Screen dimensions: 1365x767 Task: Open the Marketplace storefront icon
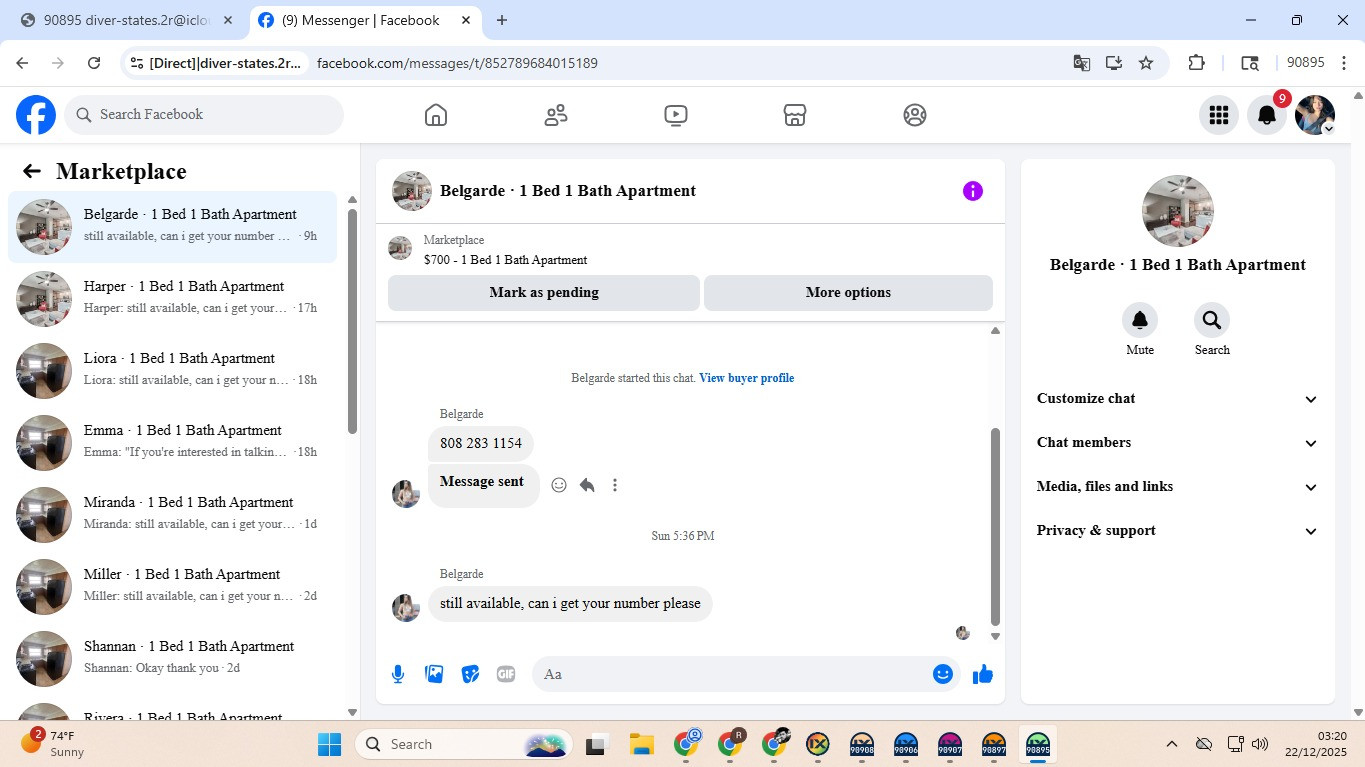[x=795, y=115]
